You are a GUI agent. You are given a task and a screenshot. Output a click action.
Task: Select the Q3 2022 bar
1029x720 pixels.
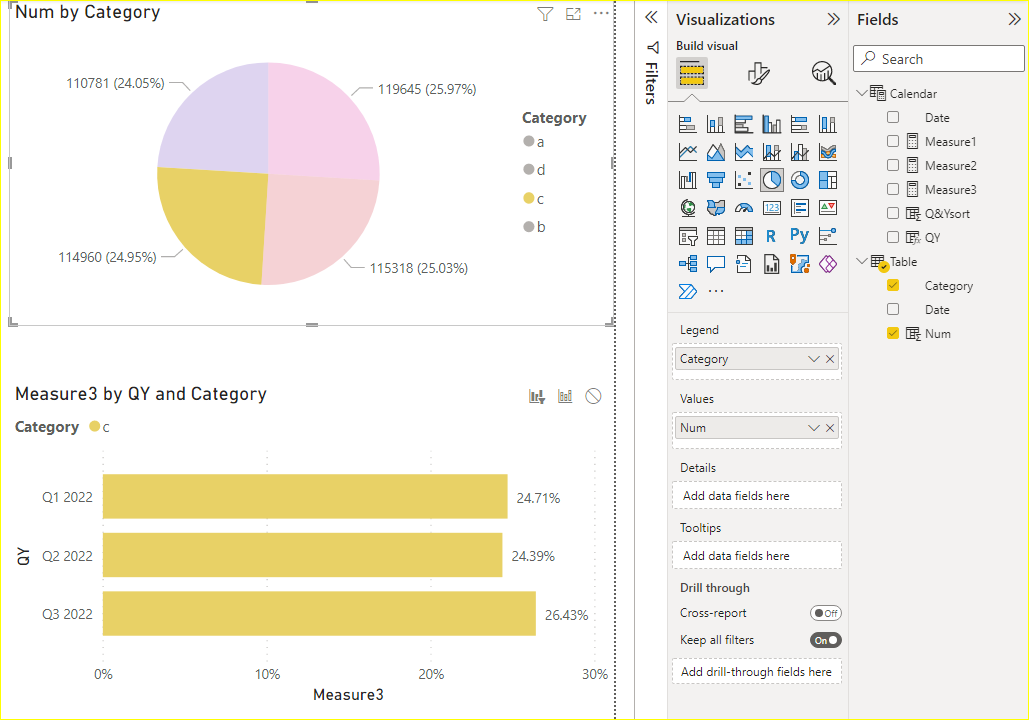319,614
